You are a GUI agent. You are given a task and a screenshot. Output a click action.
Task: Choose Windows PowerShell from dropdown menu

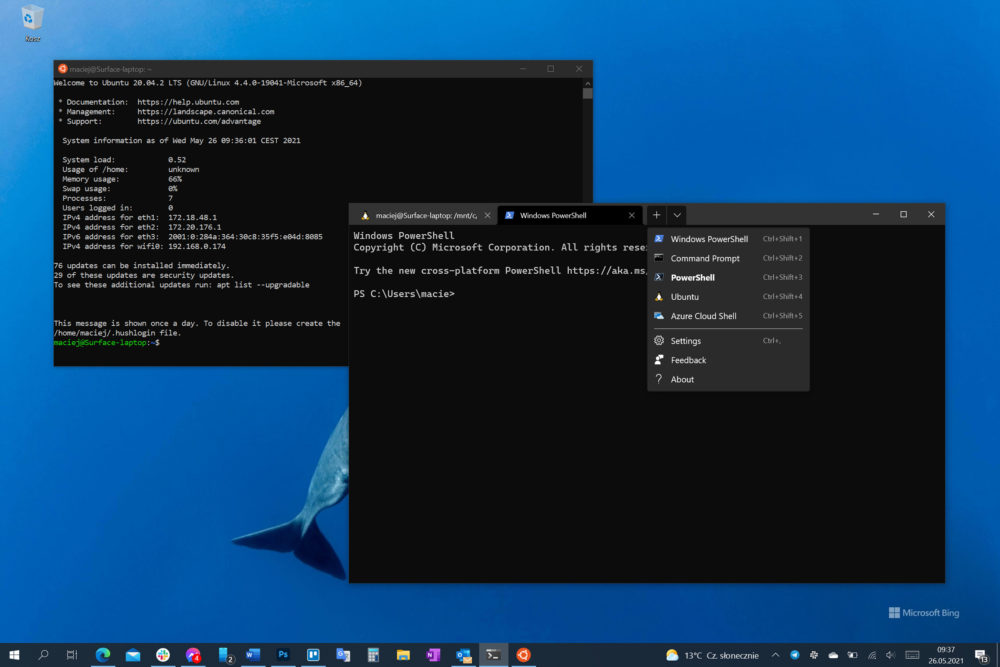[728, 239]
